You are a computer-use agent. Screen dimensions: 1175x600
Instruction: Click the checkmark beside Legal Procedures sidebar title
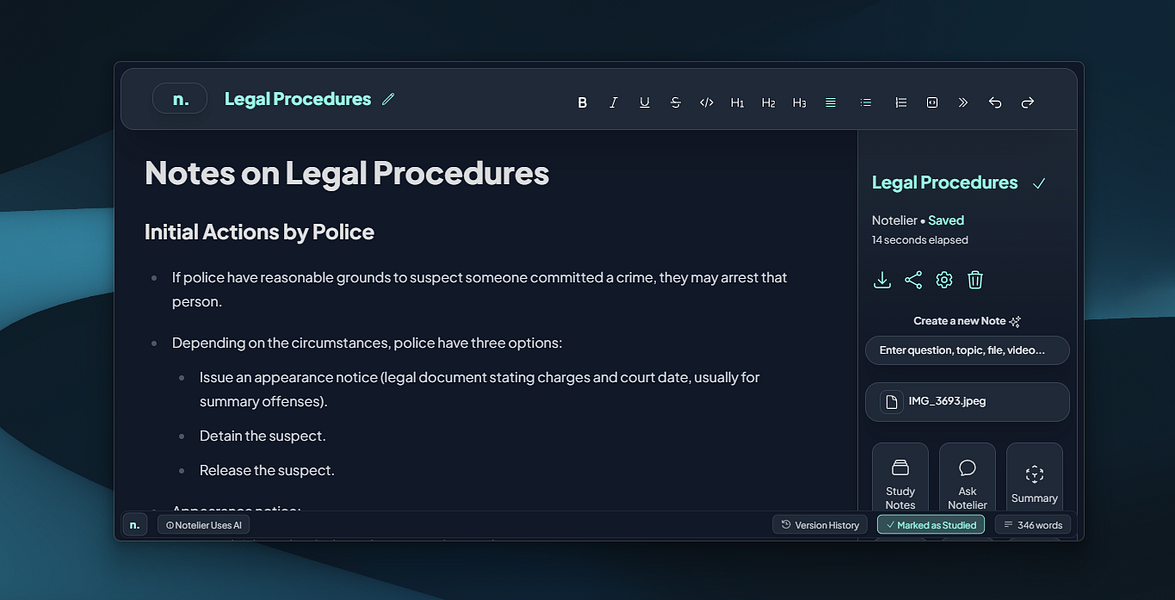(1039, 184)
